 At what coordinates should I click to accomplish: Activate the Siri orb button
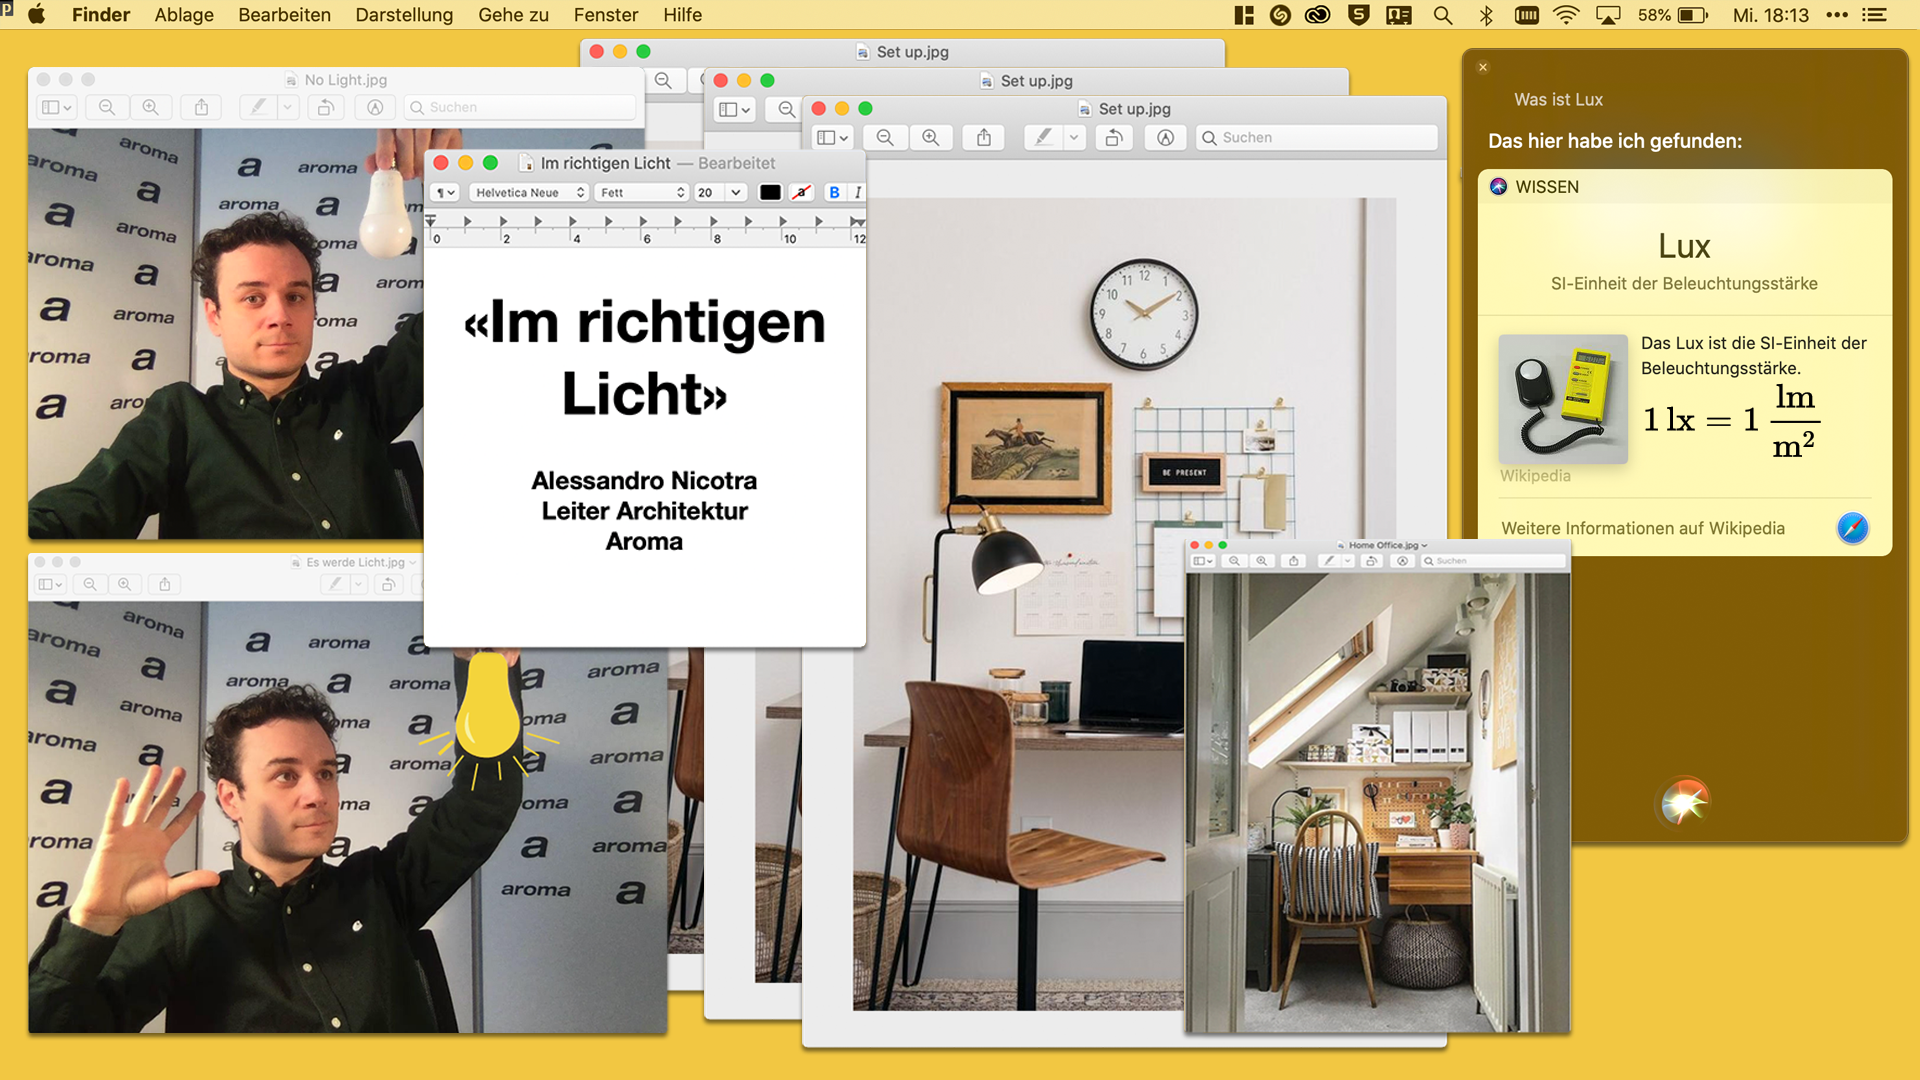tap(1684, 802)
